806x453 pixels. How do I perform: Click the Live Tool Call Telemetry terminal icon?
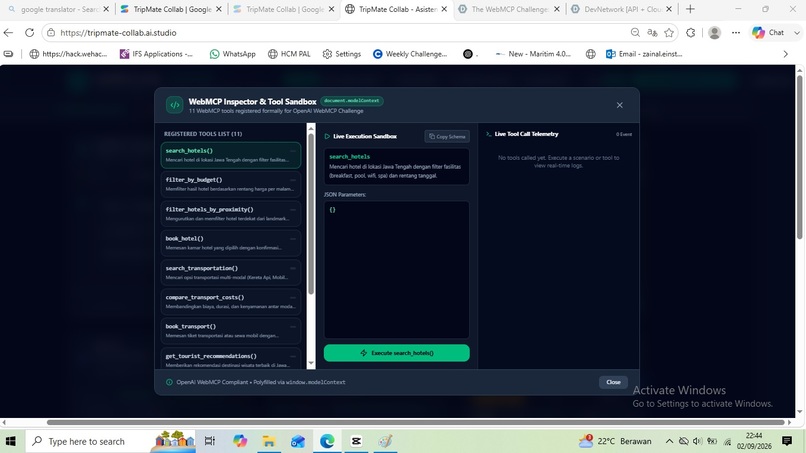point(488,134)
